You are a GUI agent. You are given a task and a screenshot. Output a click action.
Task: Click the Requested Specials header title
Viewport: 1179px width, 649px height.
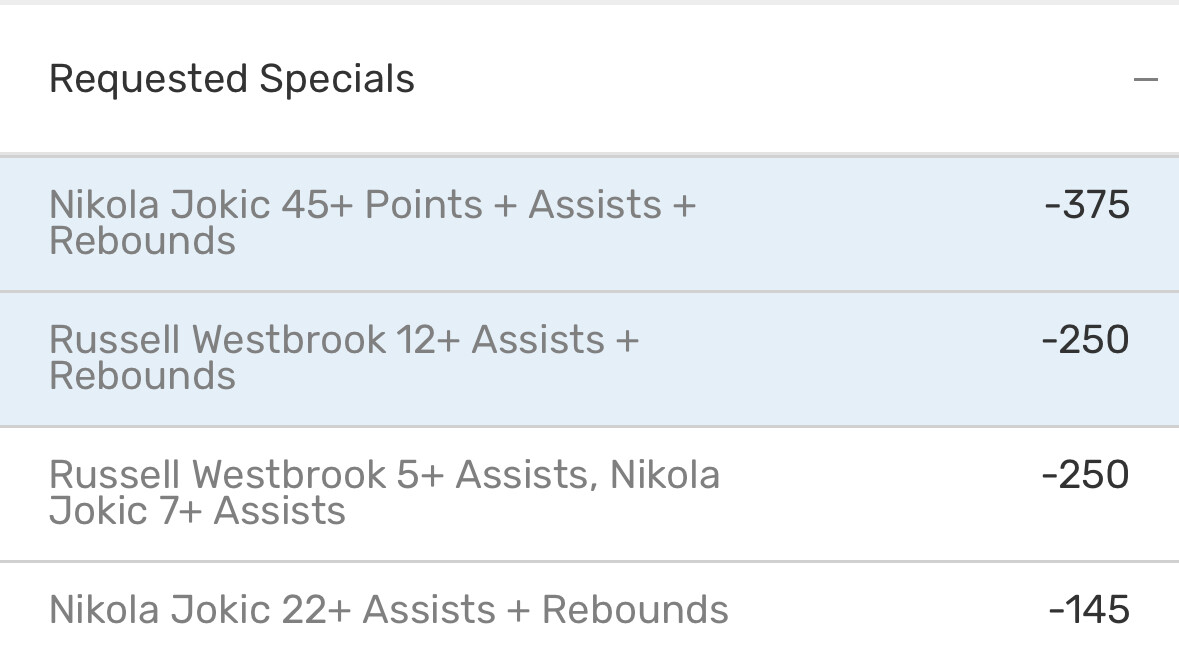click(x=232, y=79)
